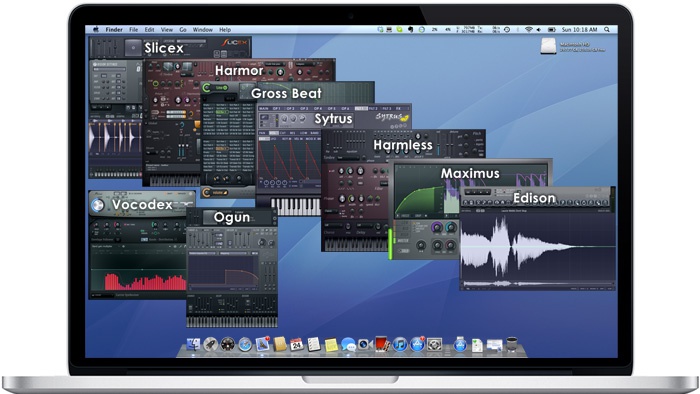Viewport: 700px width, 394px height.
Task: Open Contacts book icon in Dock
Action: [x=279, y=344]
